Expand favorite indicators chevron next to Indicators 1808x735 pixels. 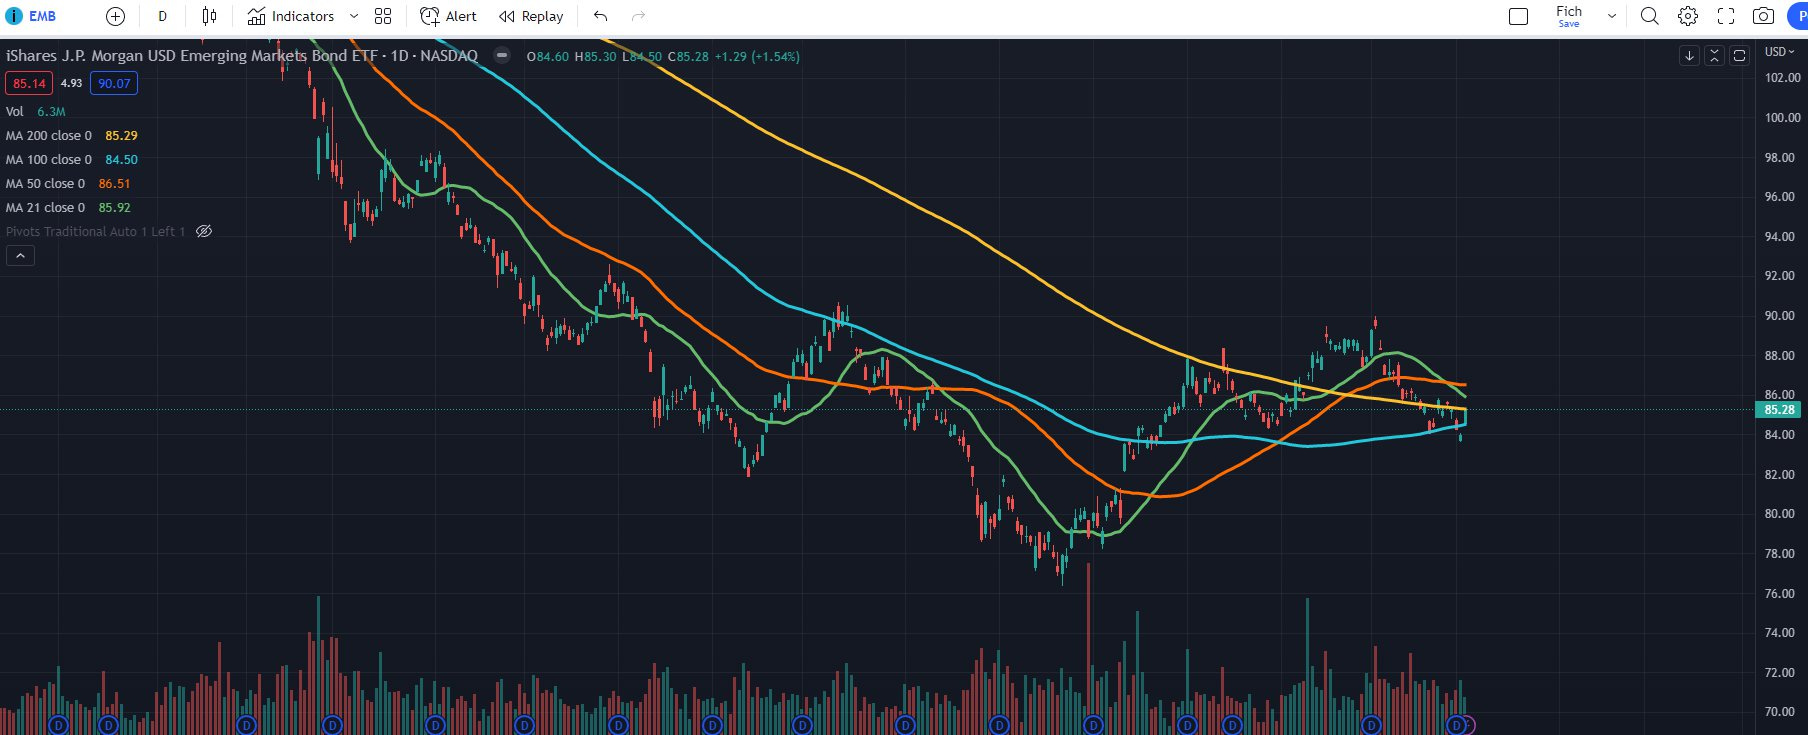coord(353,16)
